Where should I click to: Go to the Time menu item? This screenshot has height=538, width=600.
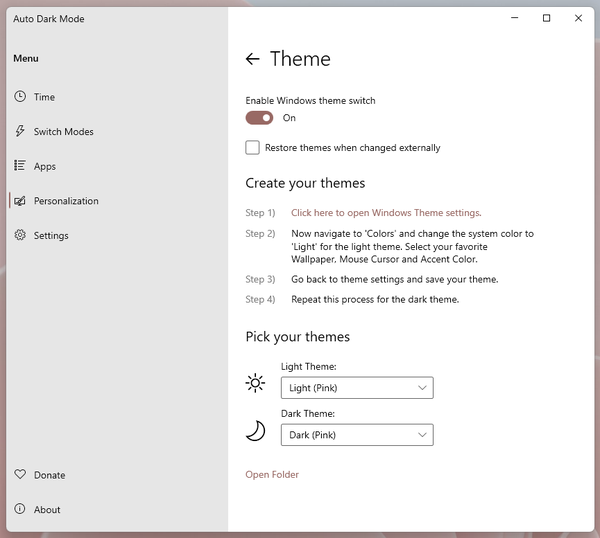[44, 97]
